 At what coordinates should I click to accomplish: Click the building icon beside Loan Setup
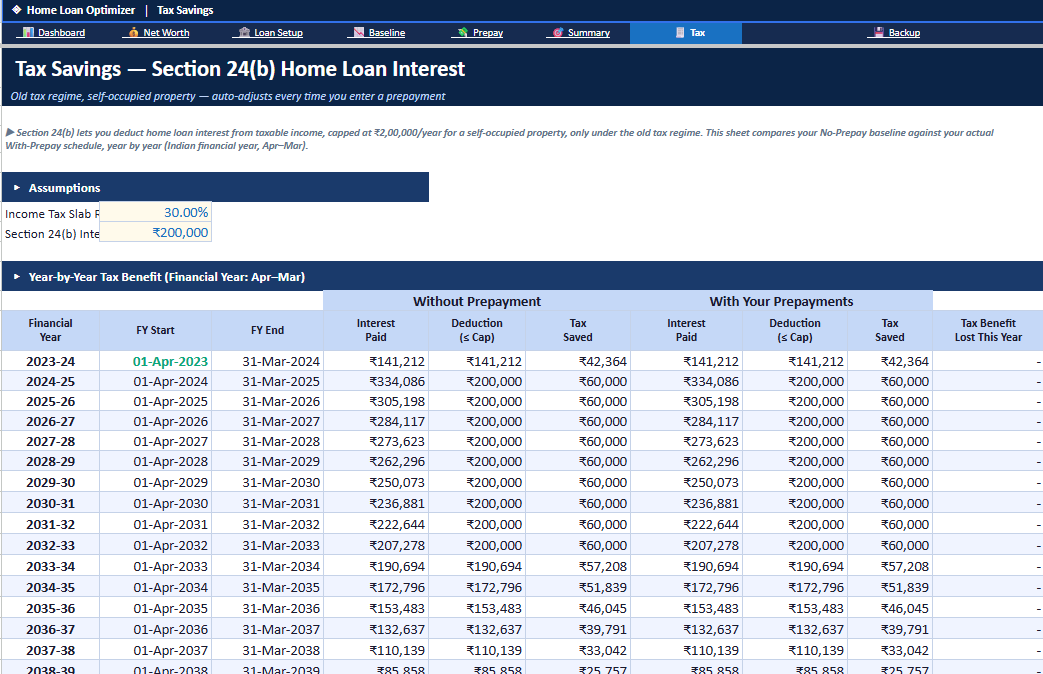point(244,33)
